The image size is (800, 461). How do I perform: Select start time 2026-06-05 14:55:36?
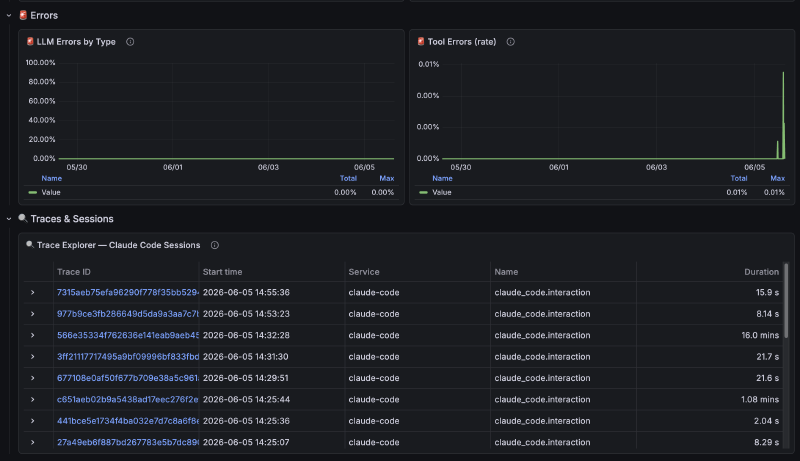click(x=246, y=293)
